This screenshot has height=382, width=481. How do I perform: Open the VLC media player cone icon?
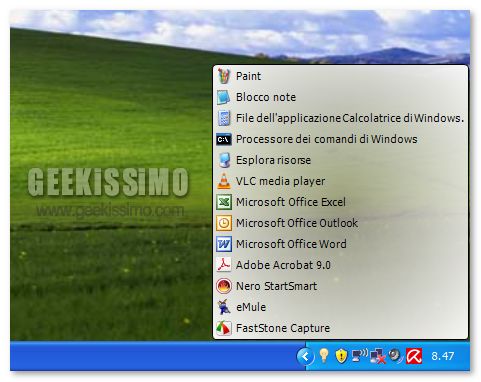pyautogui.click(x=224, y=181)
